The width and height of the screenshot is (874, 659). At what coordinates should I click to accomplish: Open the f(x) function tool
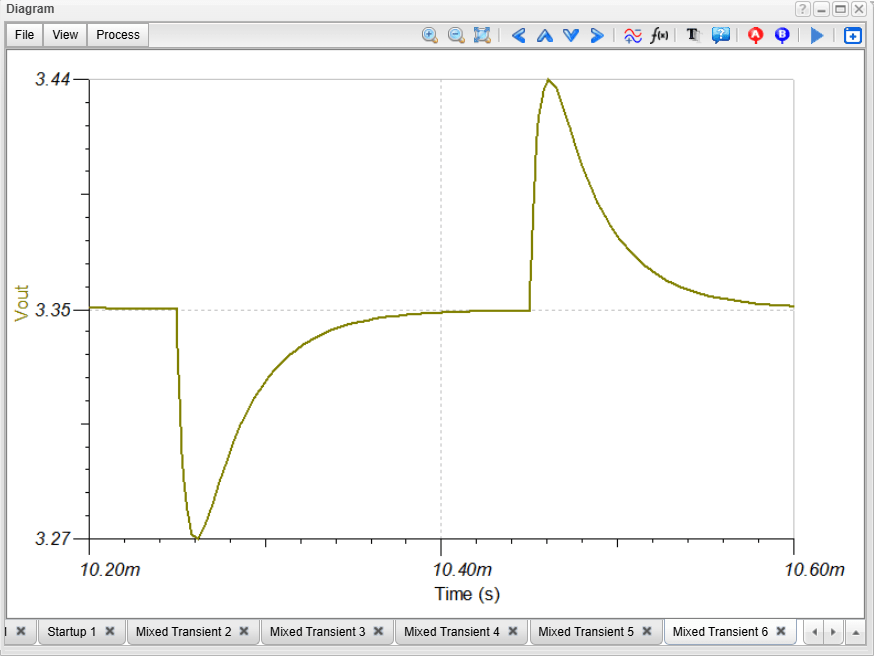659,35
